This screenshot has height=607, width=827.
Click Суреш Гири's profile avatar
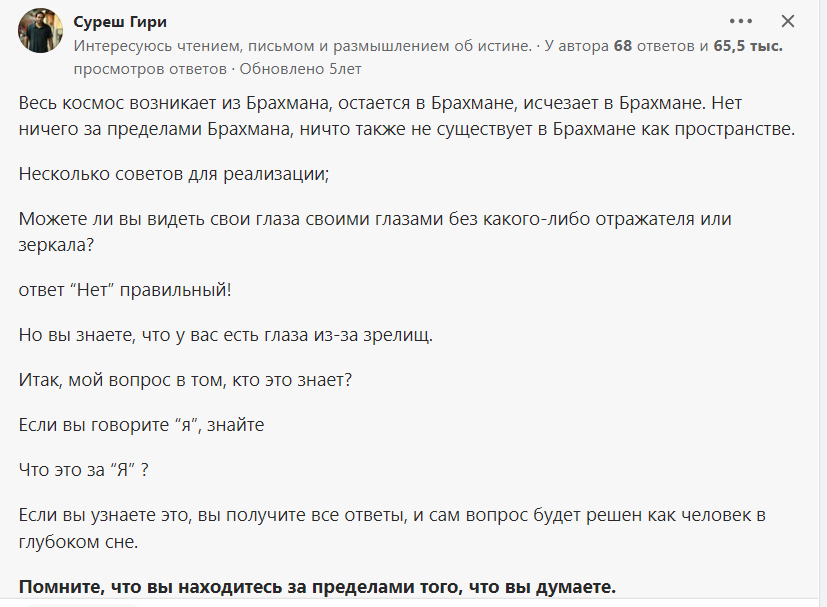point(41,31)
